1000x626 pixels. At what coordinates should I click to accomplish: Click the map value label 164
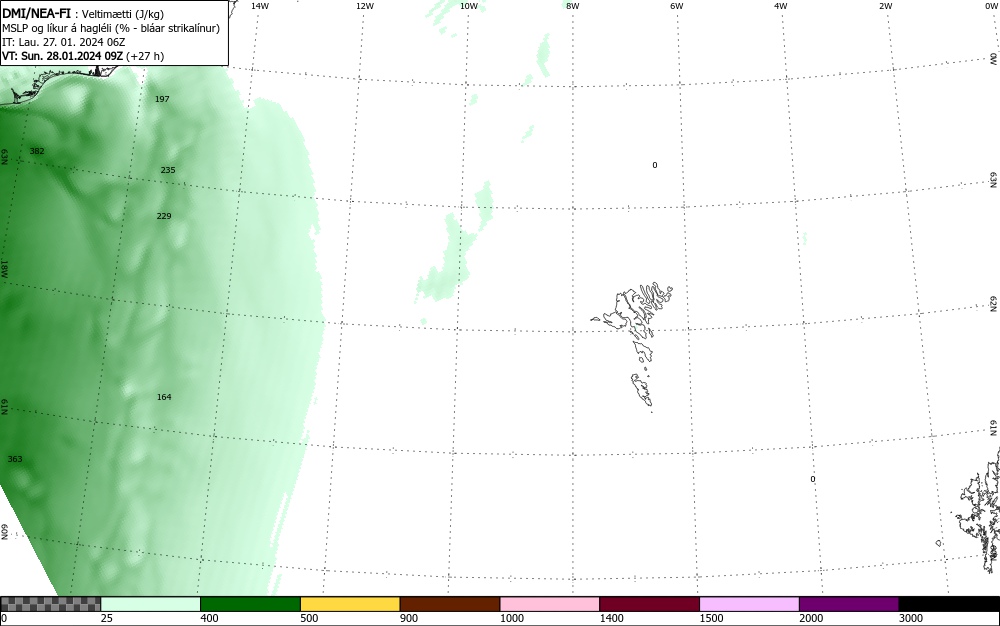pyautogui.click(x=164, y=397)
